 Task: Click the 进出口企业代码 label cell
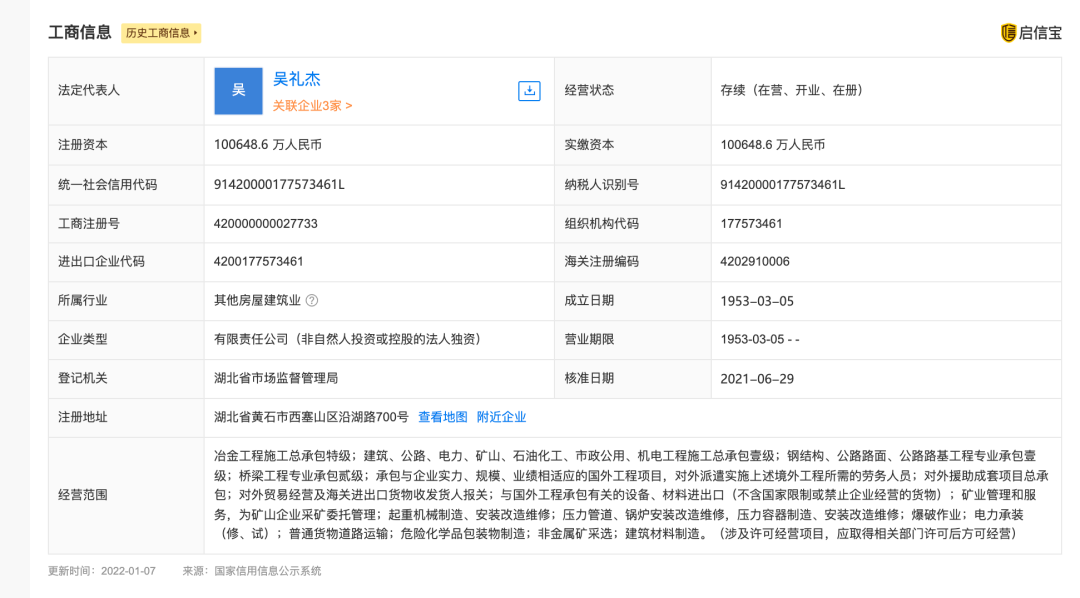pos(126,262)
